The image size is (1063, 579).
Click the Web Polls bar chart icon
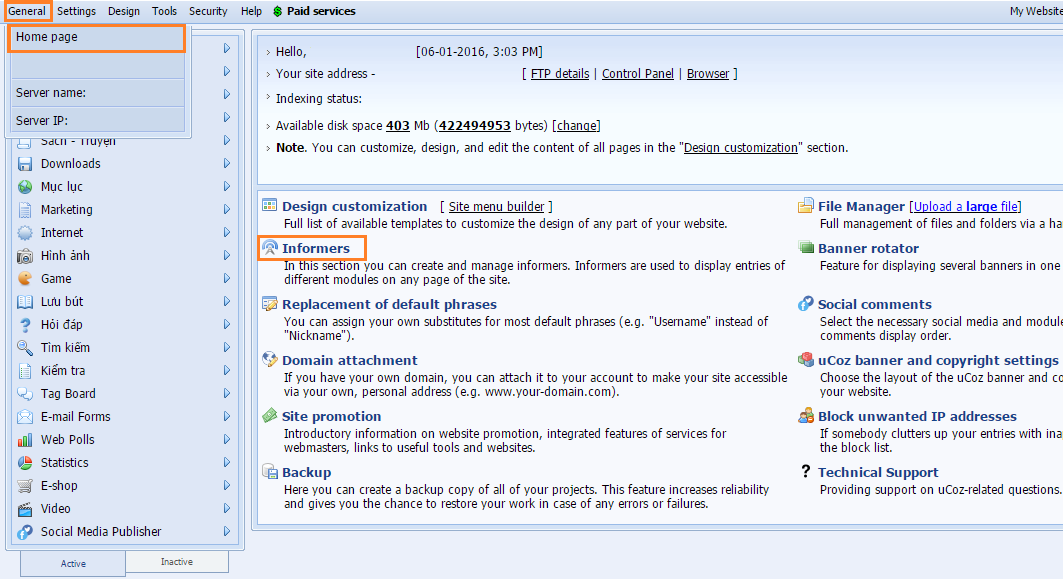pyautogui.click(x=25, y=440)
